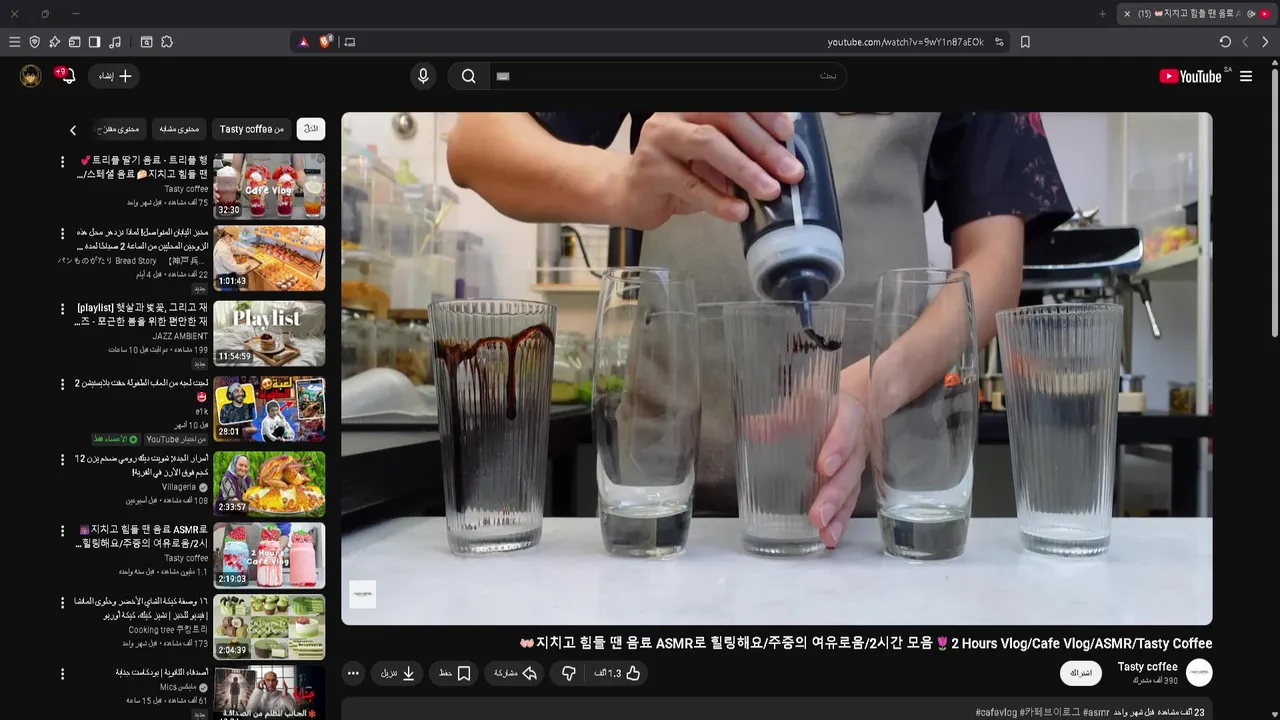Open more options for 32:30 video
The height and width of the screenshot is (720, 1280).
click(62, 161)
